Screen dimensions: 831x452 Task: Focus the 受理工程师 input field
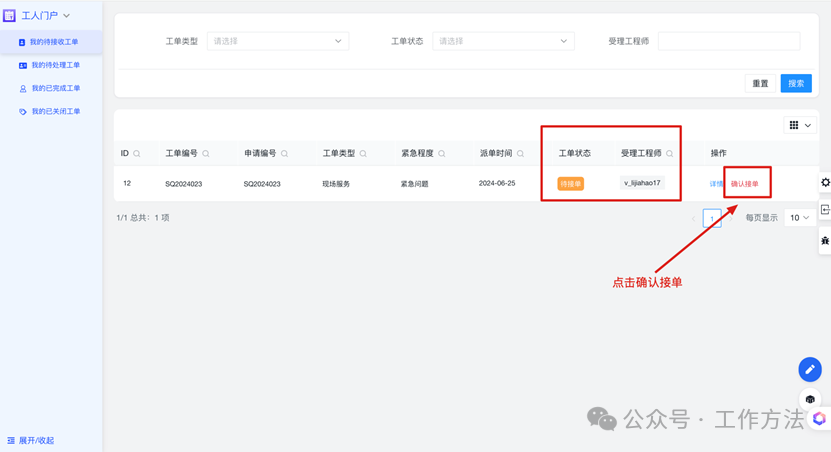pyautogui.click(x=729, y=41)
